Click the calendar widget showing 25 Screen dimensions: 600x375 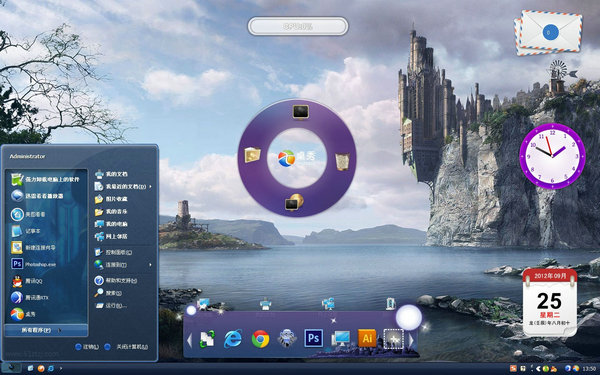[x=549, y=302]
